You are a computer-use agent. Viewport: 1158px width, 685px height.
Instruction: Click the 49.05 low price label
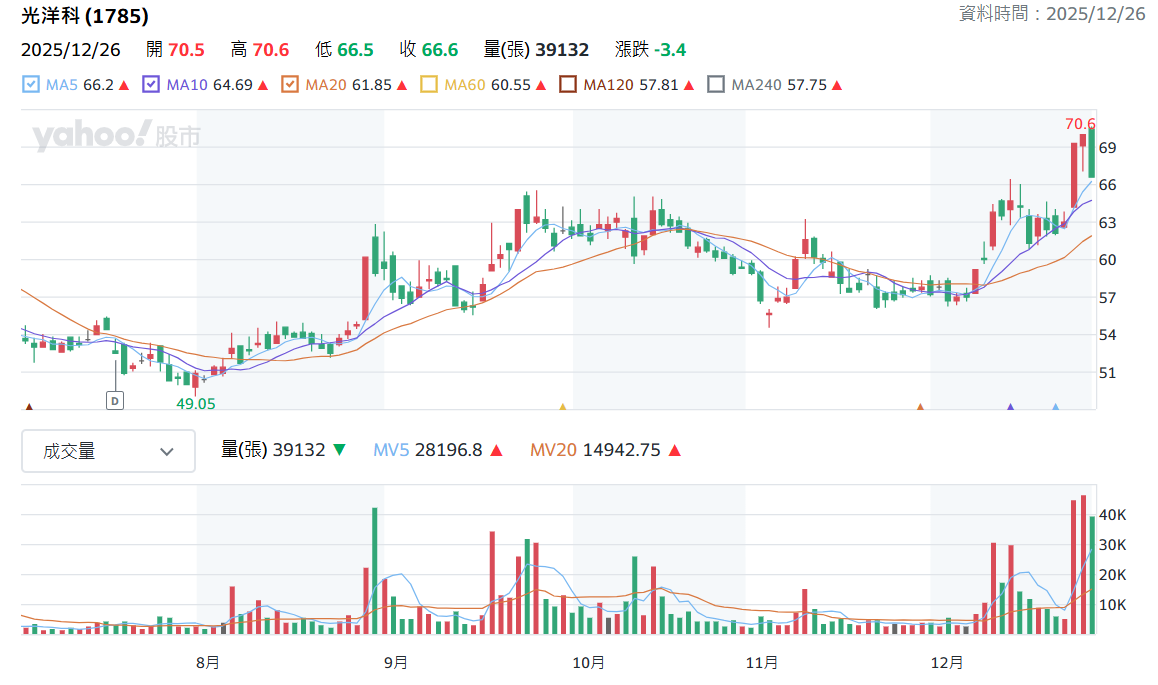click(196, 404)
